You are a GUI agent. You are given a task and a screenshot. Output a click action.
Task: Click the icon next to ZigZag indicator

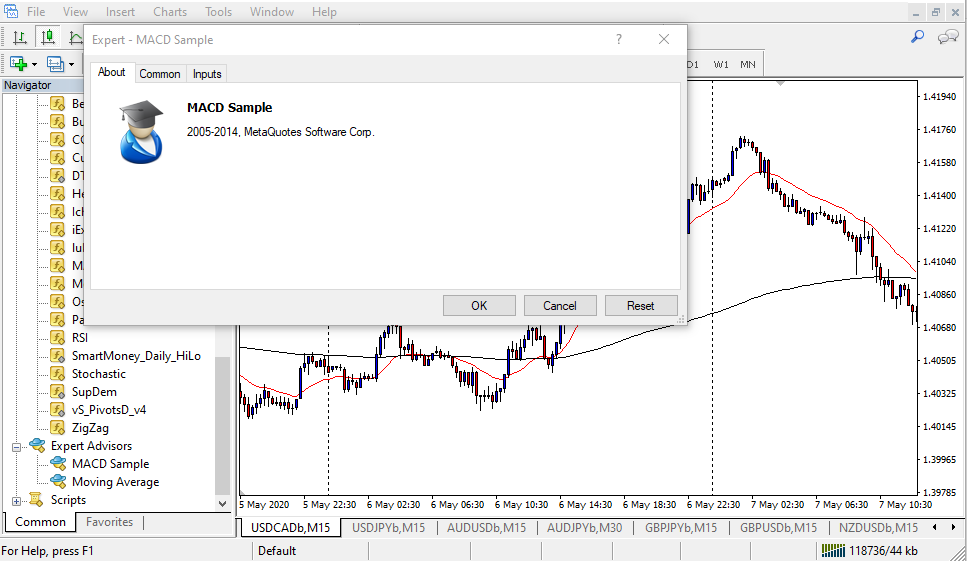[x=57, y=427]
